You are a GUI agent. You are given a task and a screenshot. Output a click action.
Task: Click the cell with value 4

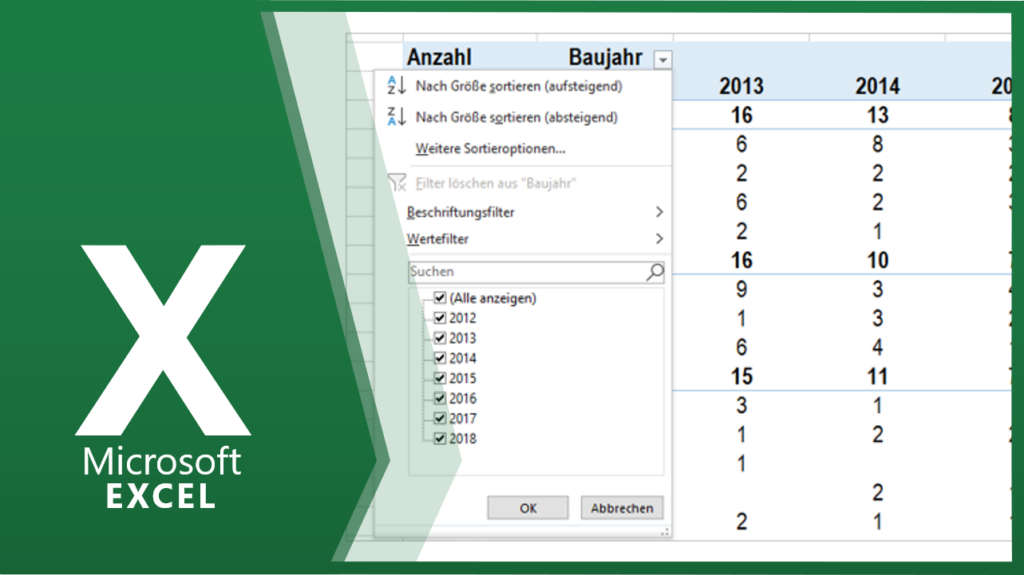(878, 347)
